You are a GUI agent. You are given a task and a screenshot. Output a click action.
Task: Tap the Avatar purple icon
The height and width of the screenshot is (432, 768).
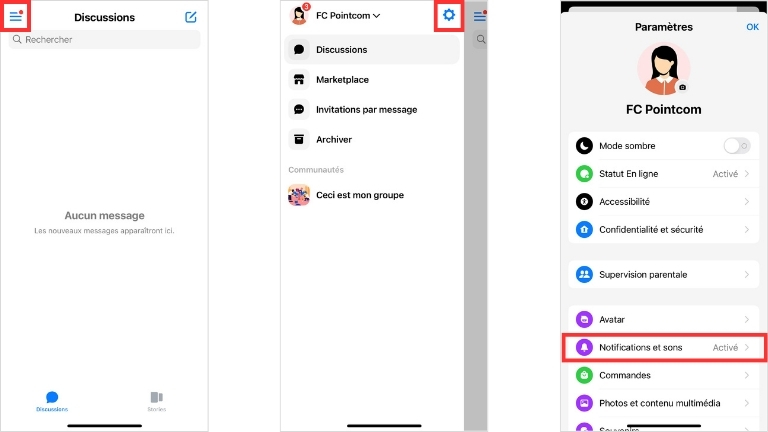pos(584,320)
